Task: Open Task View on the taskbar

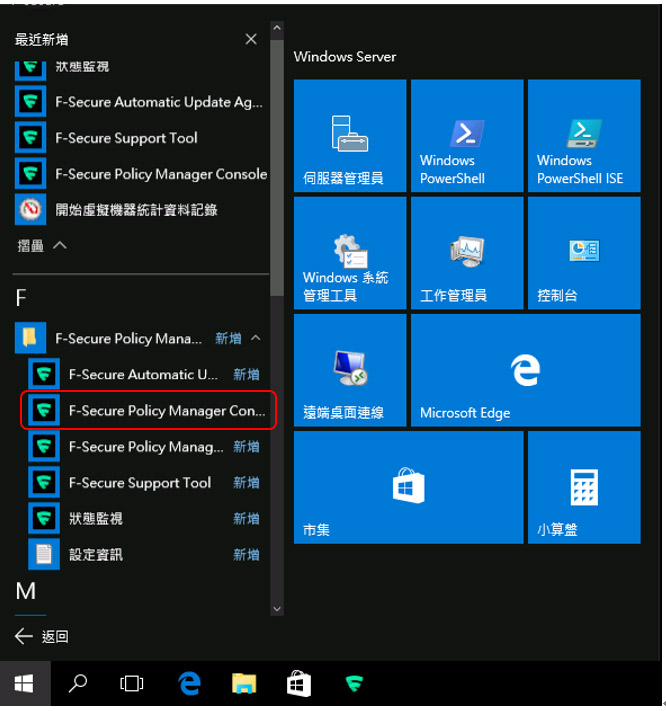Action: point(131,683)
